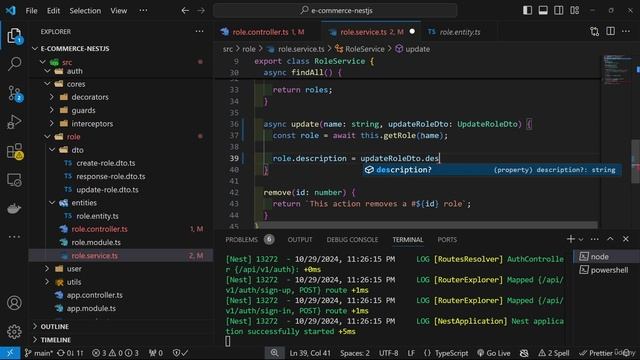Open the Source Control view
Viewport: 640px width, 360px height.
click(14, 93)
